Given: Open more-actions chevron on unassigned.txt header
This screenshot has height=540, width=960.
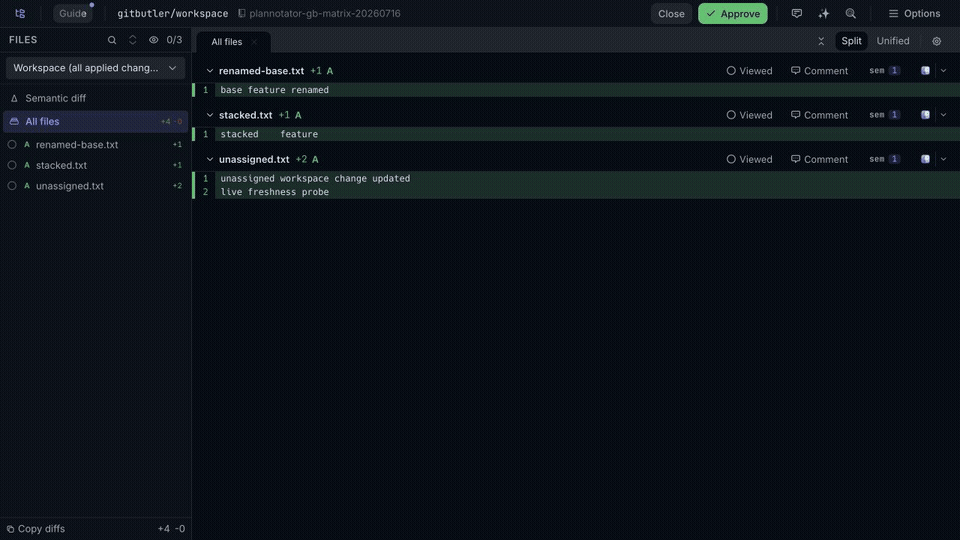Looking at the screenshot, I should [943, 159].
